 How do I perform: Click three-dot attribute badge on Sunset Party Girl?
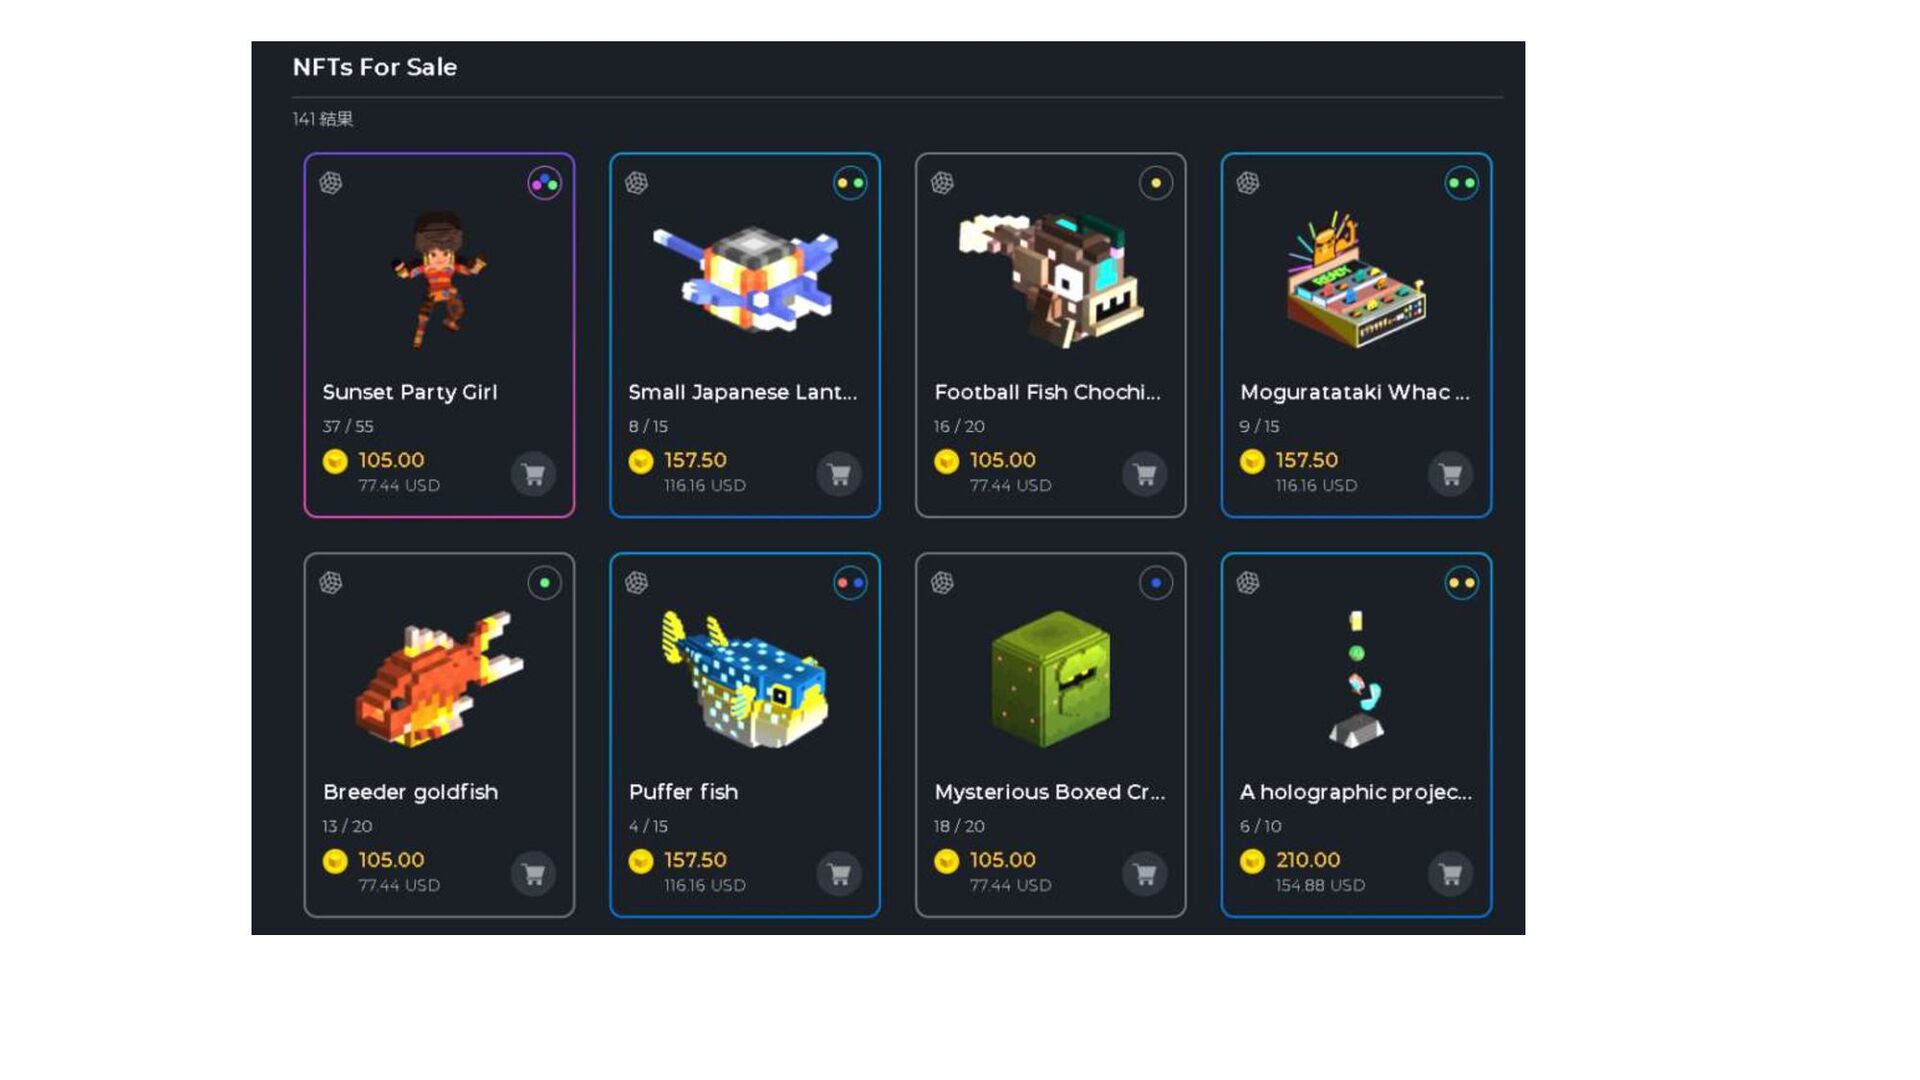(545, 183)
